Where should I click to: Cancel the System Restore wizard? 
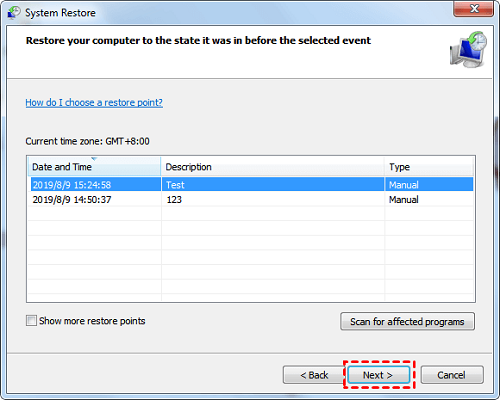click(x=452, y=375)
